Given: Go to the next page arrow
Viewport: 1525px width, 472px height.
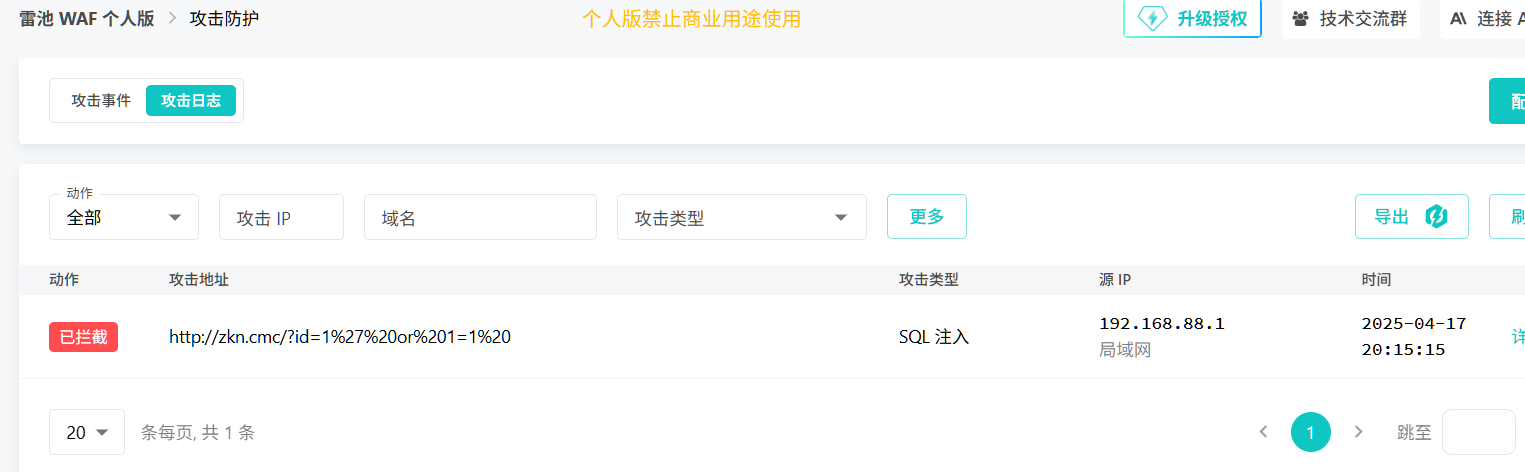Looking at the screenshot, I should [1358, 432].
